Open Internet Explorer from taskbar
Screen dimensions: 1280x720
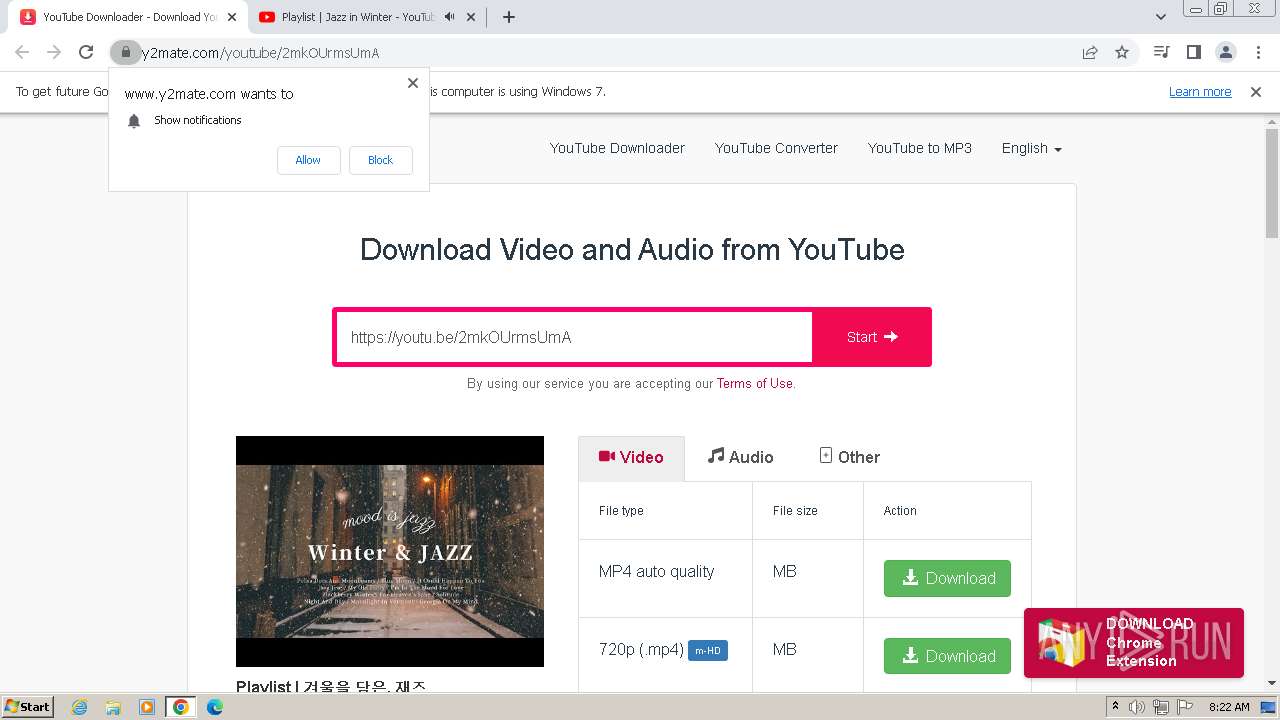click(x=80, y=707)
